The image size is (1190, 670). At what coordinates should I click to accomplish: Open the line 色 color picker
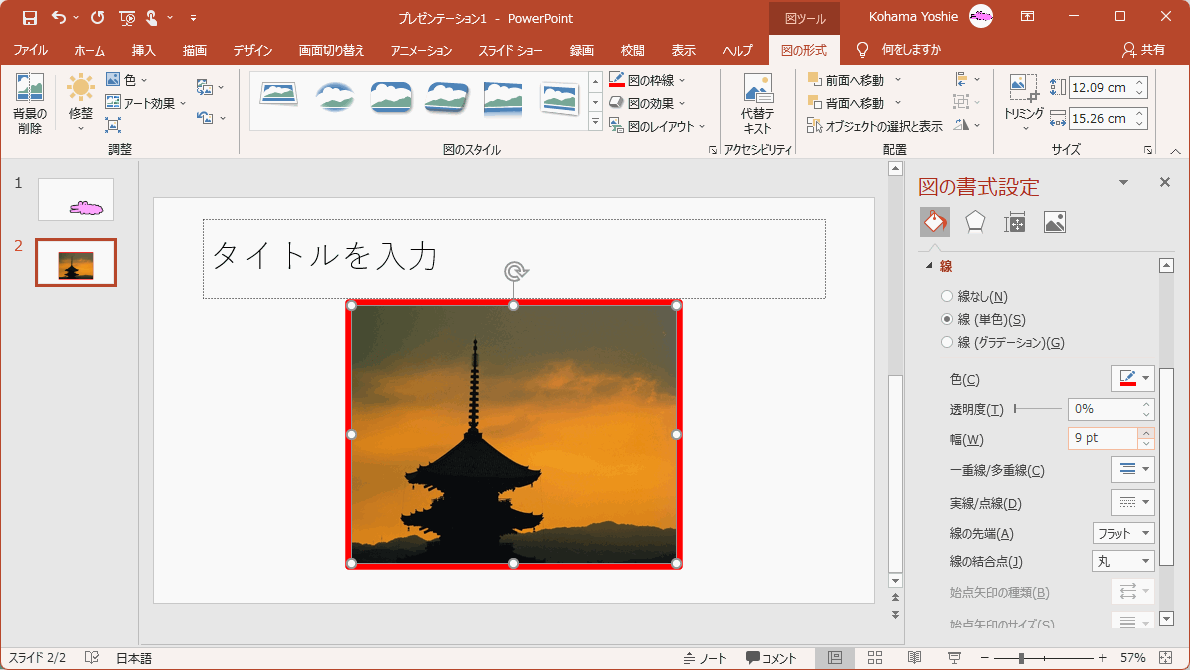[x=1132, y=378]
